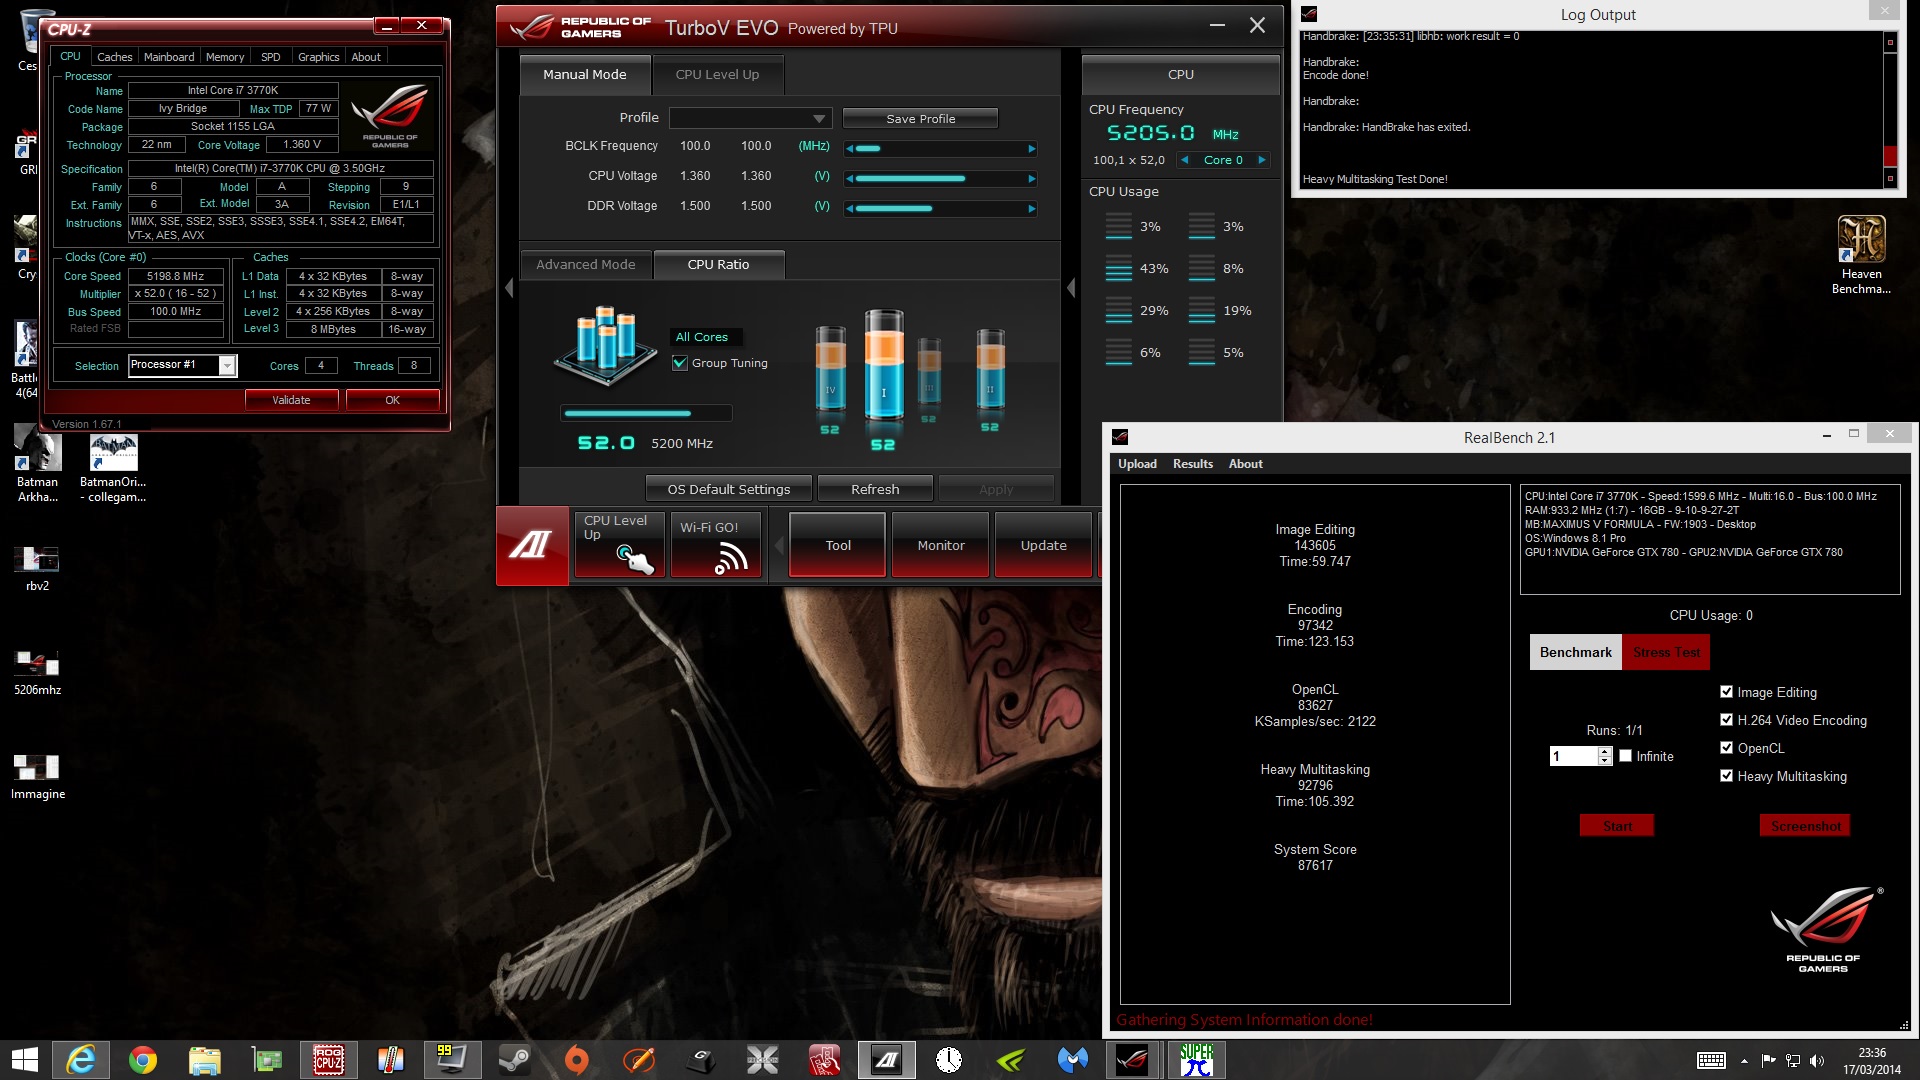Adjust the BCLK Frequency slider

[x=940, y=149]
